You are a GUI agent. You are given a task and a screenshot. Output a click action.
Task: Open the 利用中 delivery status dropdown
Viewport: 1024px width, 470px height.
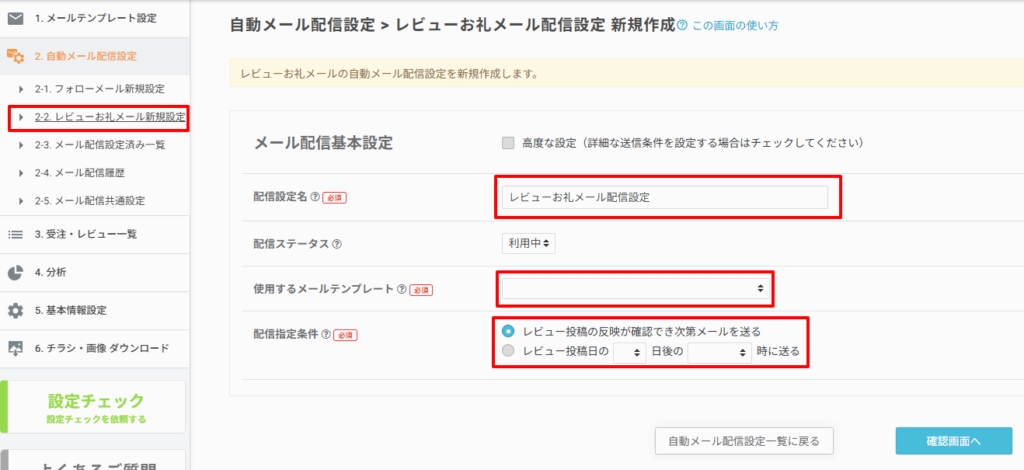click(x=529, y=243)
